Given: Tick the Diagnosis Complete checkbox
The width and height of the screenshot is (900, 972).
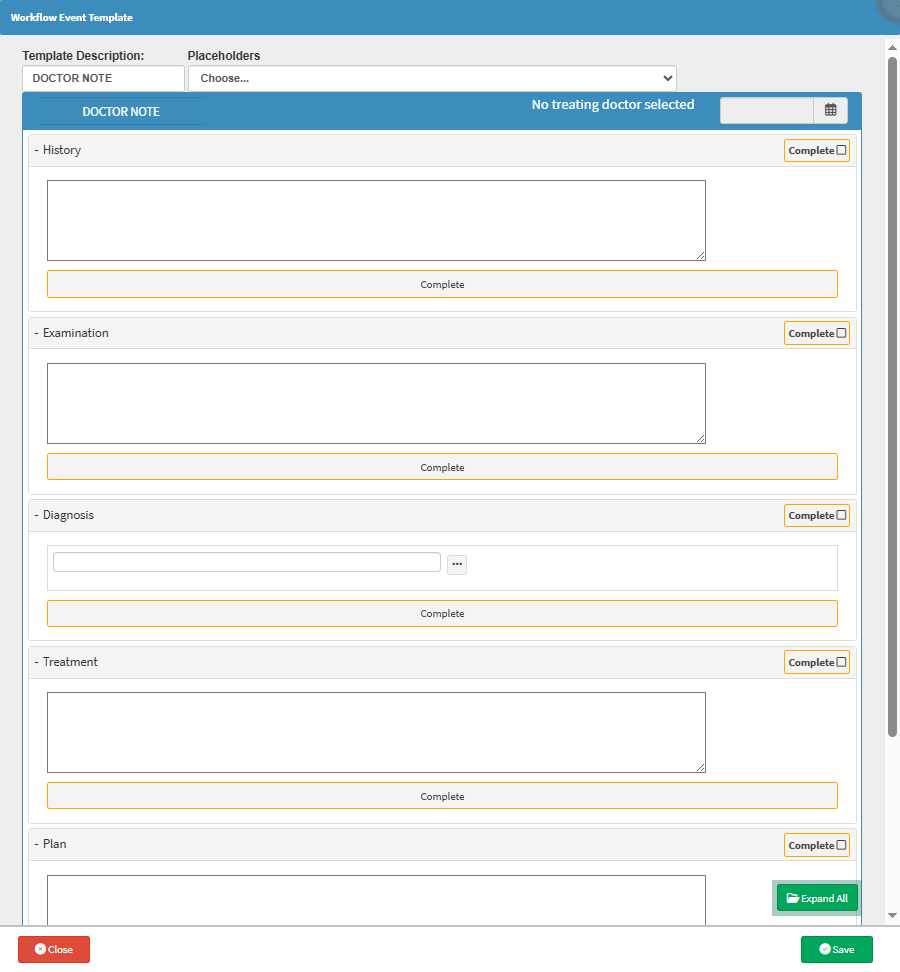Looking at the screenshot, I should 841,516.
